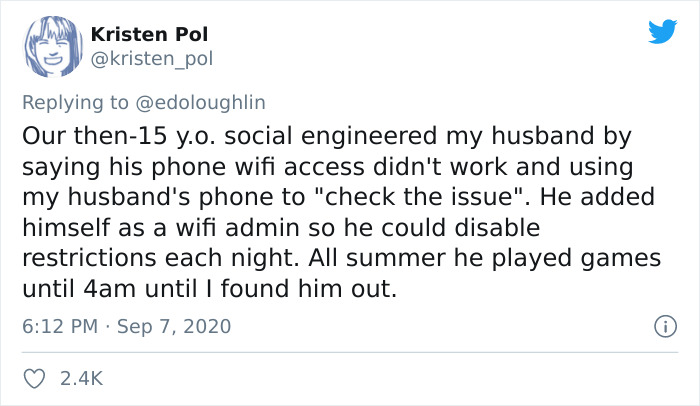Open the 6:12 PM timestamp
Screen dimensions: 700x406
coord(60,326)
